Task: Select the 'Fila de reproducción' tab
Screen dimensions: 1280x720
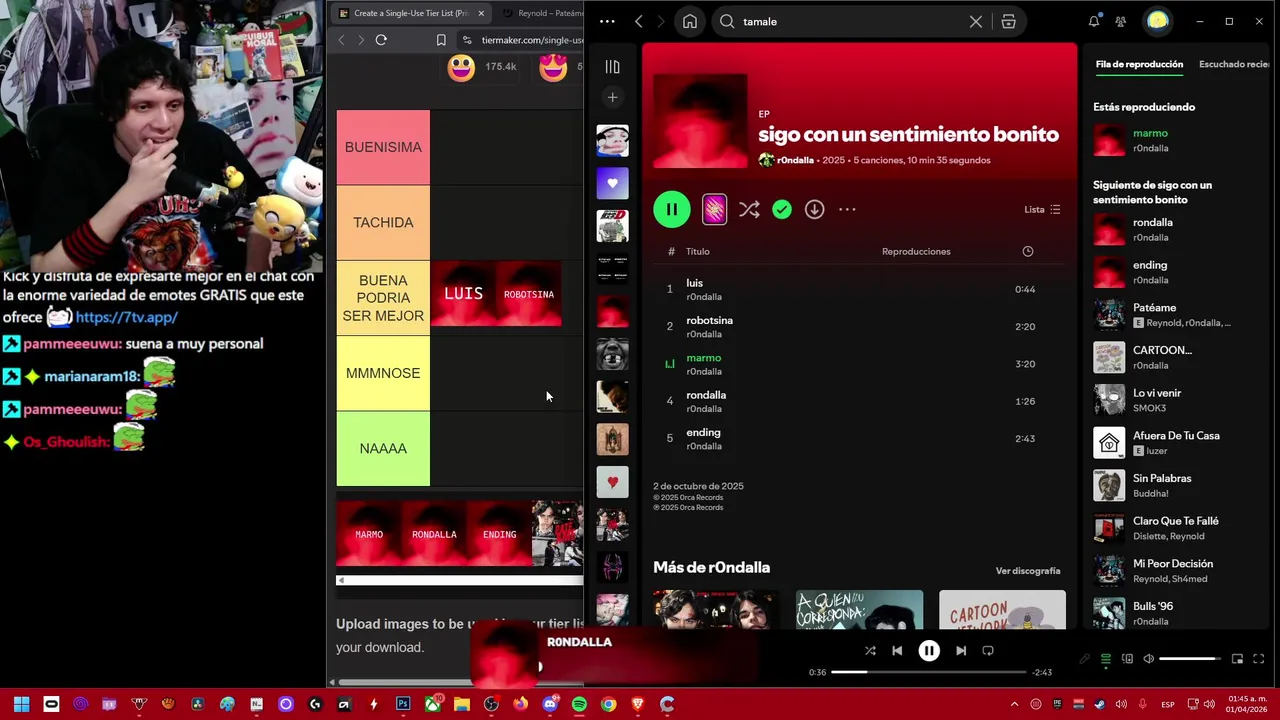Action: (x=1139, y=64)
